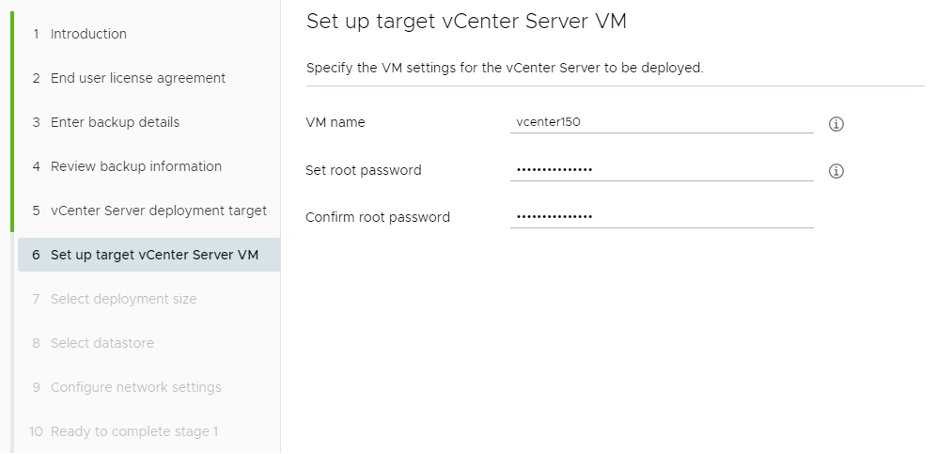Click the Set root password label
This screenshot has height=454, width=936.
click(x=363, y=170)
